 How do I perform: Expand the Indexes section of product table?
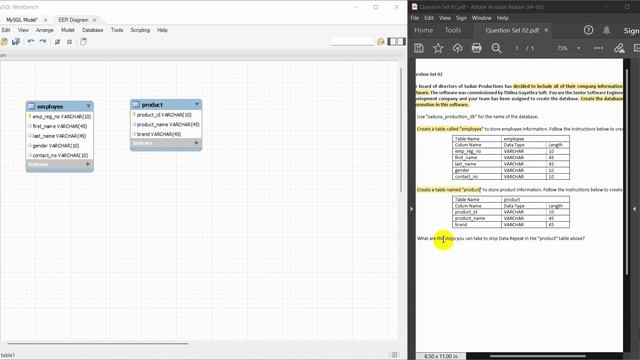click(x=196, y=143)
